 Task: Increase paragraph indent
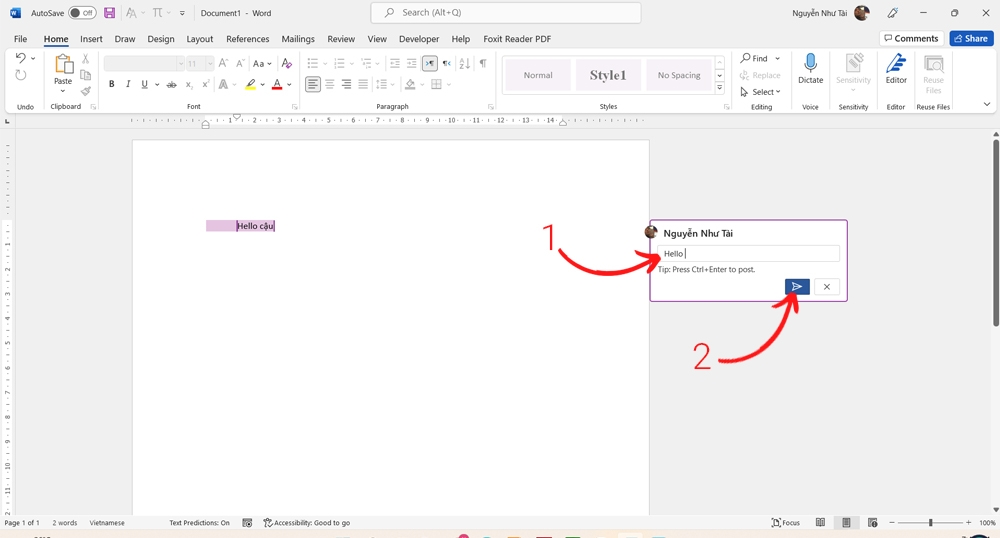coord(411,63)
